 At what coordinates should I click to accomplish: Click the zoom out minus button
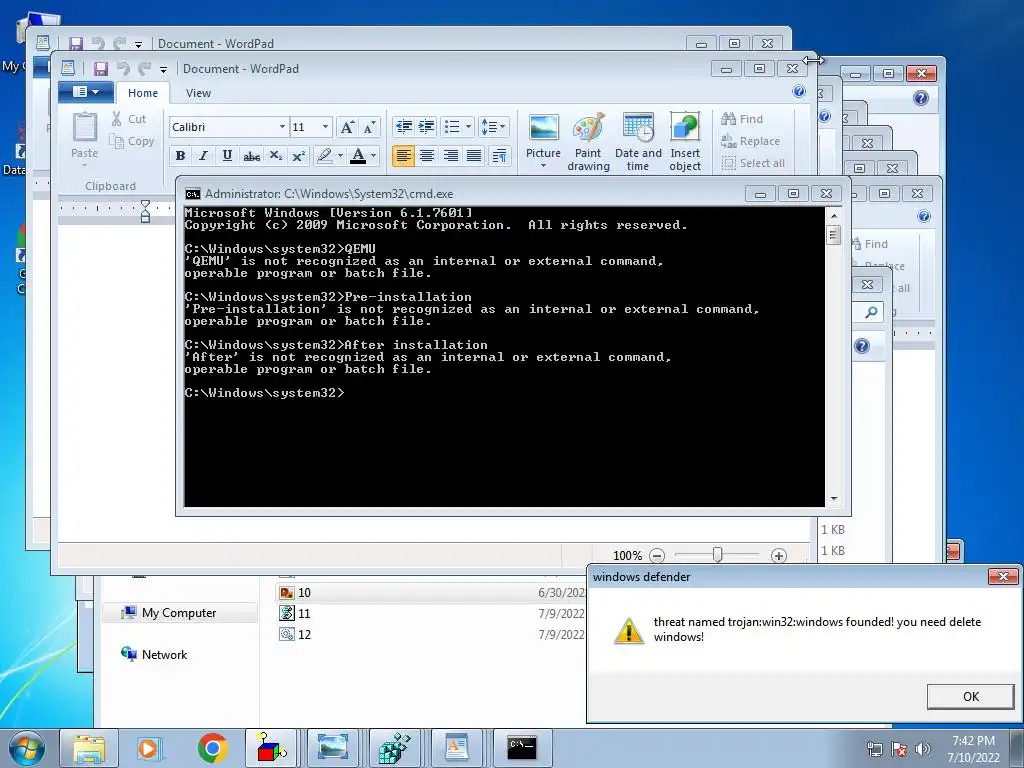pyautogui.click(x=658, y=556)
